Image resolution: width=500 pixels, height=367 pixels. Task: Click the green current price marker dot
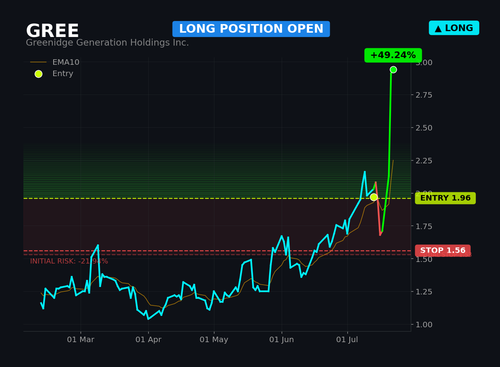(x=393, y=70)
